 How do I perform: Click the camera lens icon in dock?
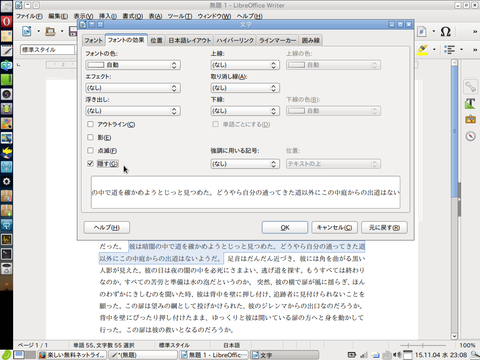(x=6, y=94)
